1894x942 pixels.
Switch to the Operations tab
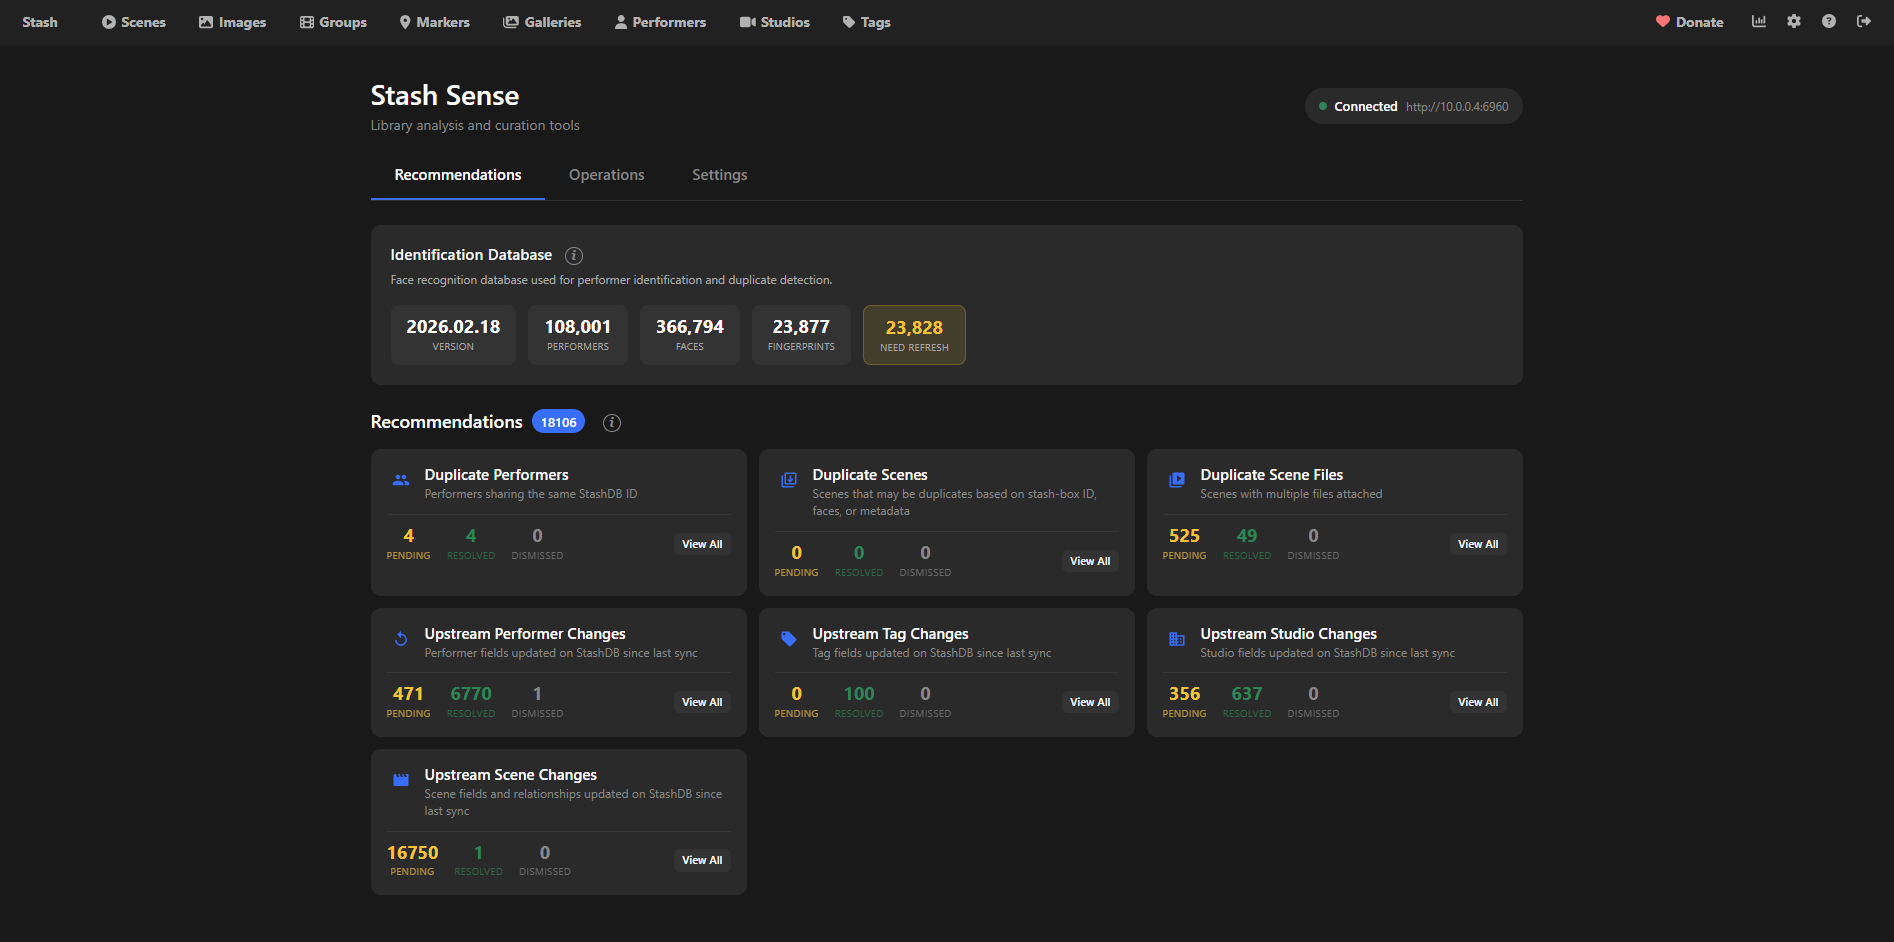click(x=606, y=175)
